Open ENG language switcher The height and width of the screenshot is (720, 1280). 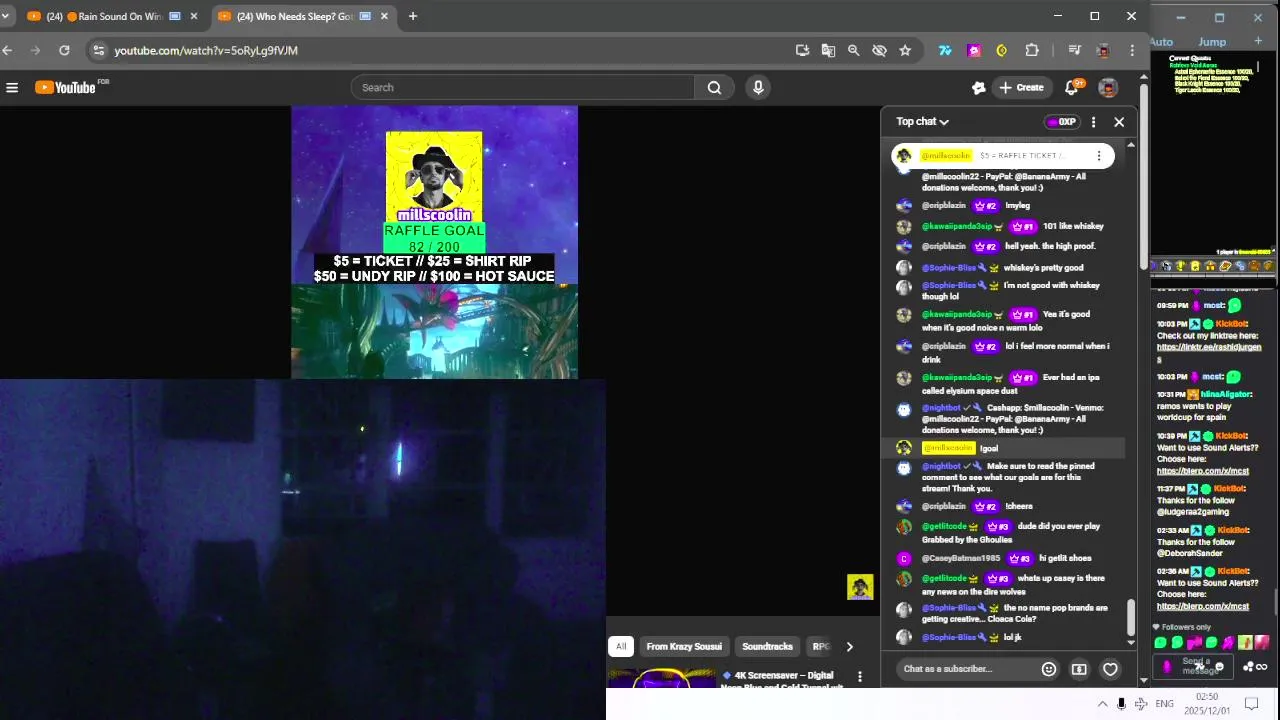(1165, 704)
